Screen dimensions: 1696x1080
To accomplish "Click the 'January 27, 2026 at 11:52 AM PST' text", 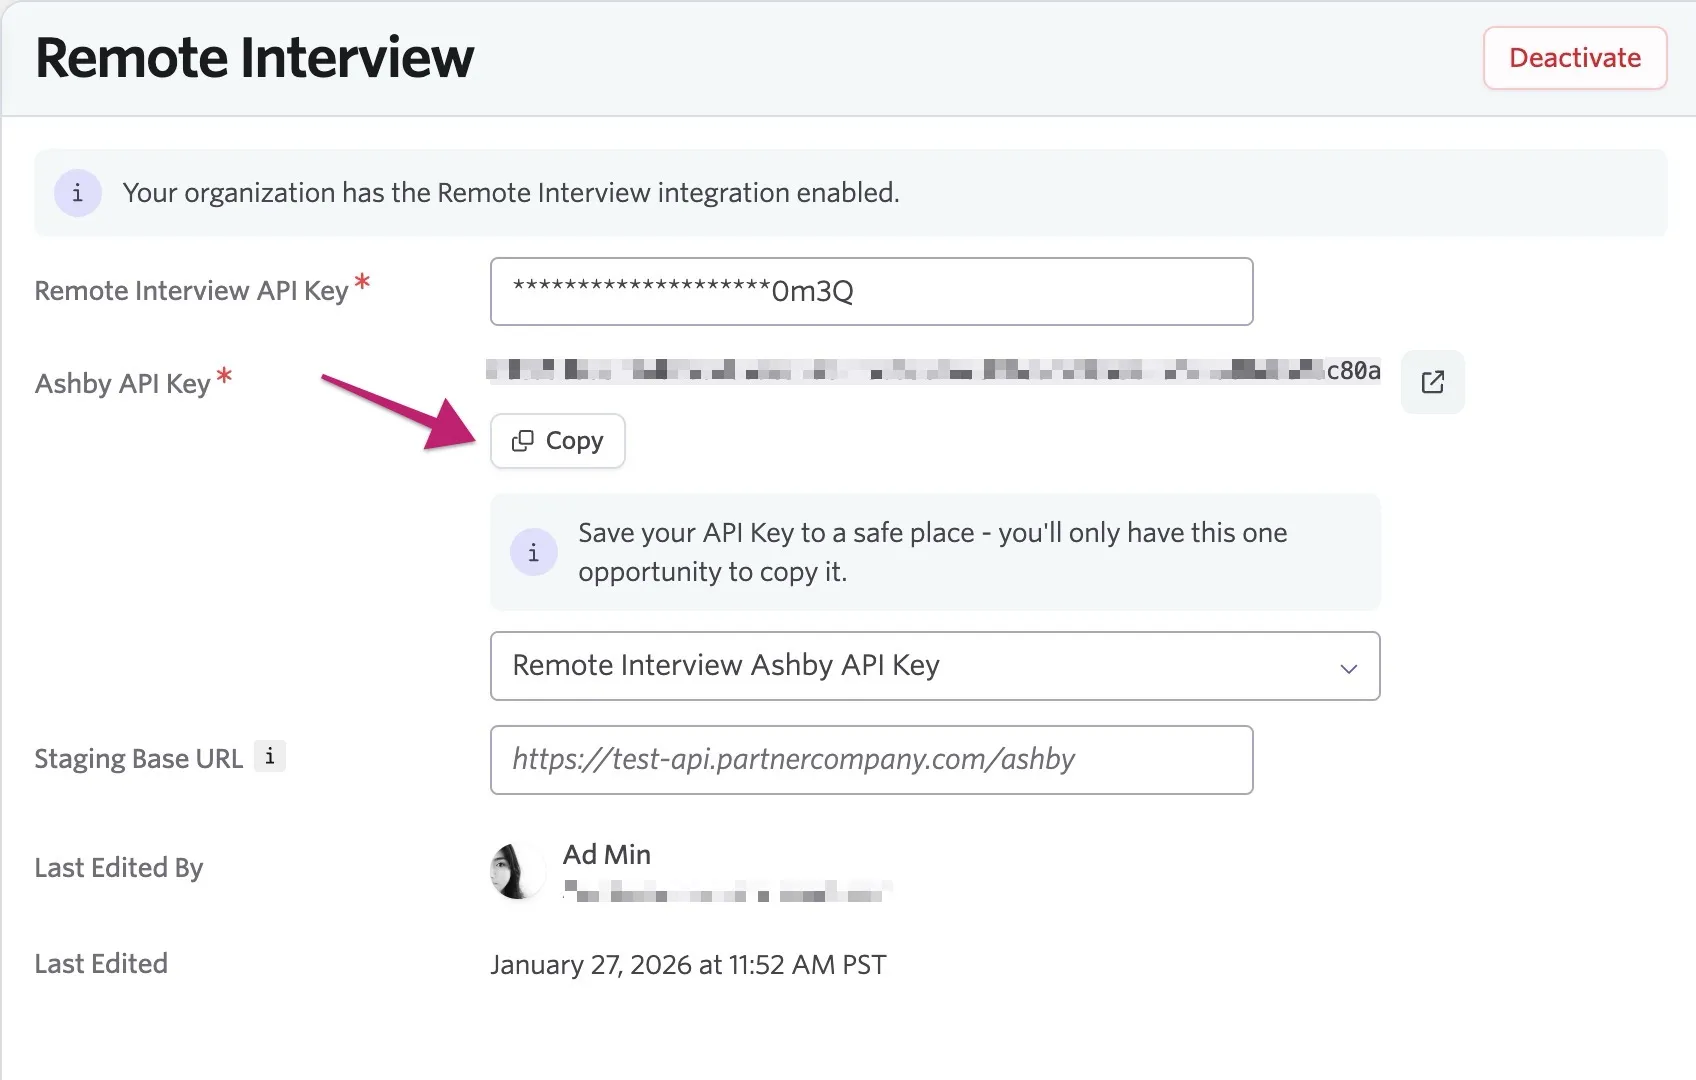I will [688, 965].
